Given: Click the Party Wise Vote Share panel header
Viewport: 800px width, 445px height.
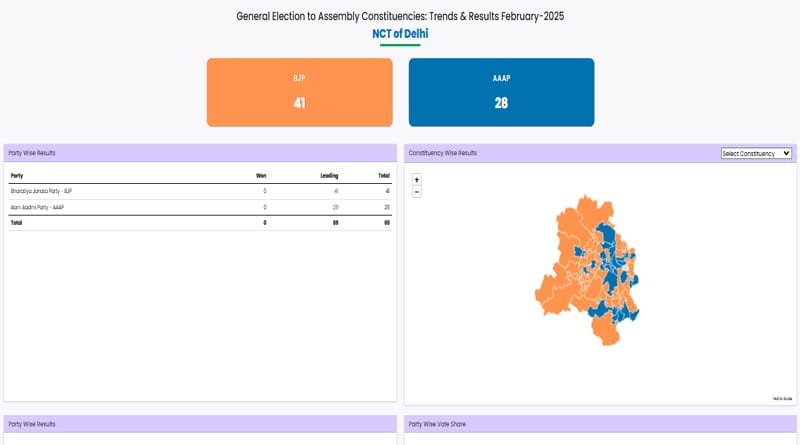Looking at the screenshot, I should tap(437, 424).
